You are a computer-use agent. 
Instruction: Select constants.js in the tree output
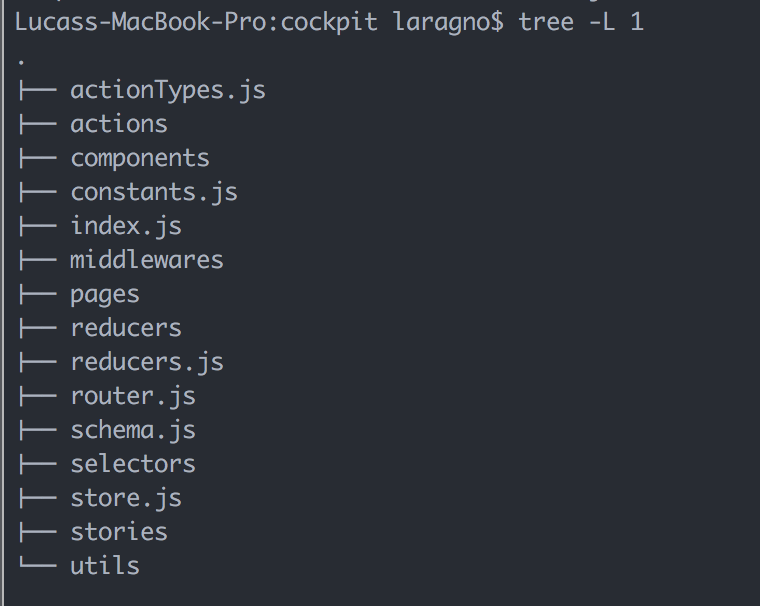[x=154, y=193]
